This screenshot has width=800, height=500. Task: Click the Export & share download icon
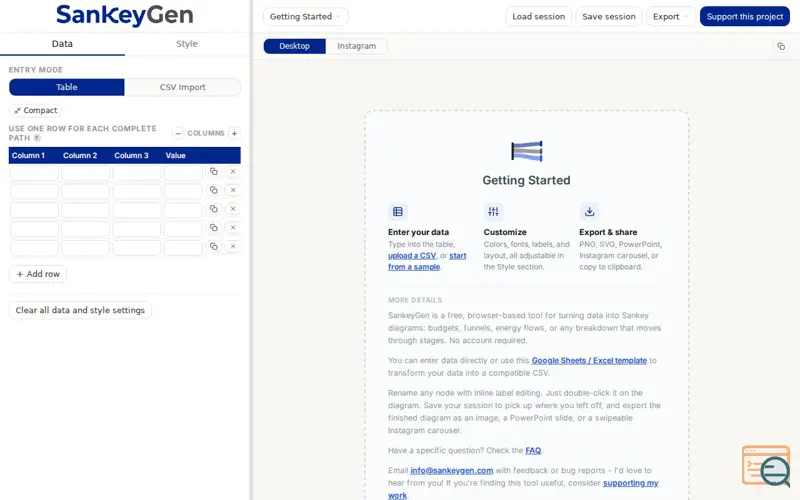(589, 211)
